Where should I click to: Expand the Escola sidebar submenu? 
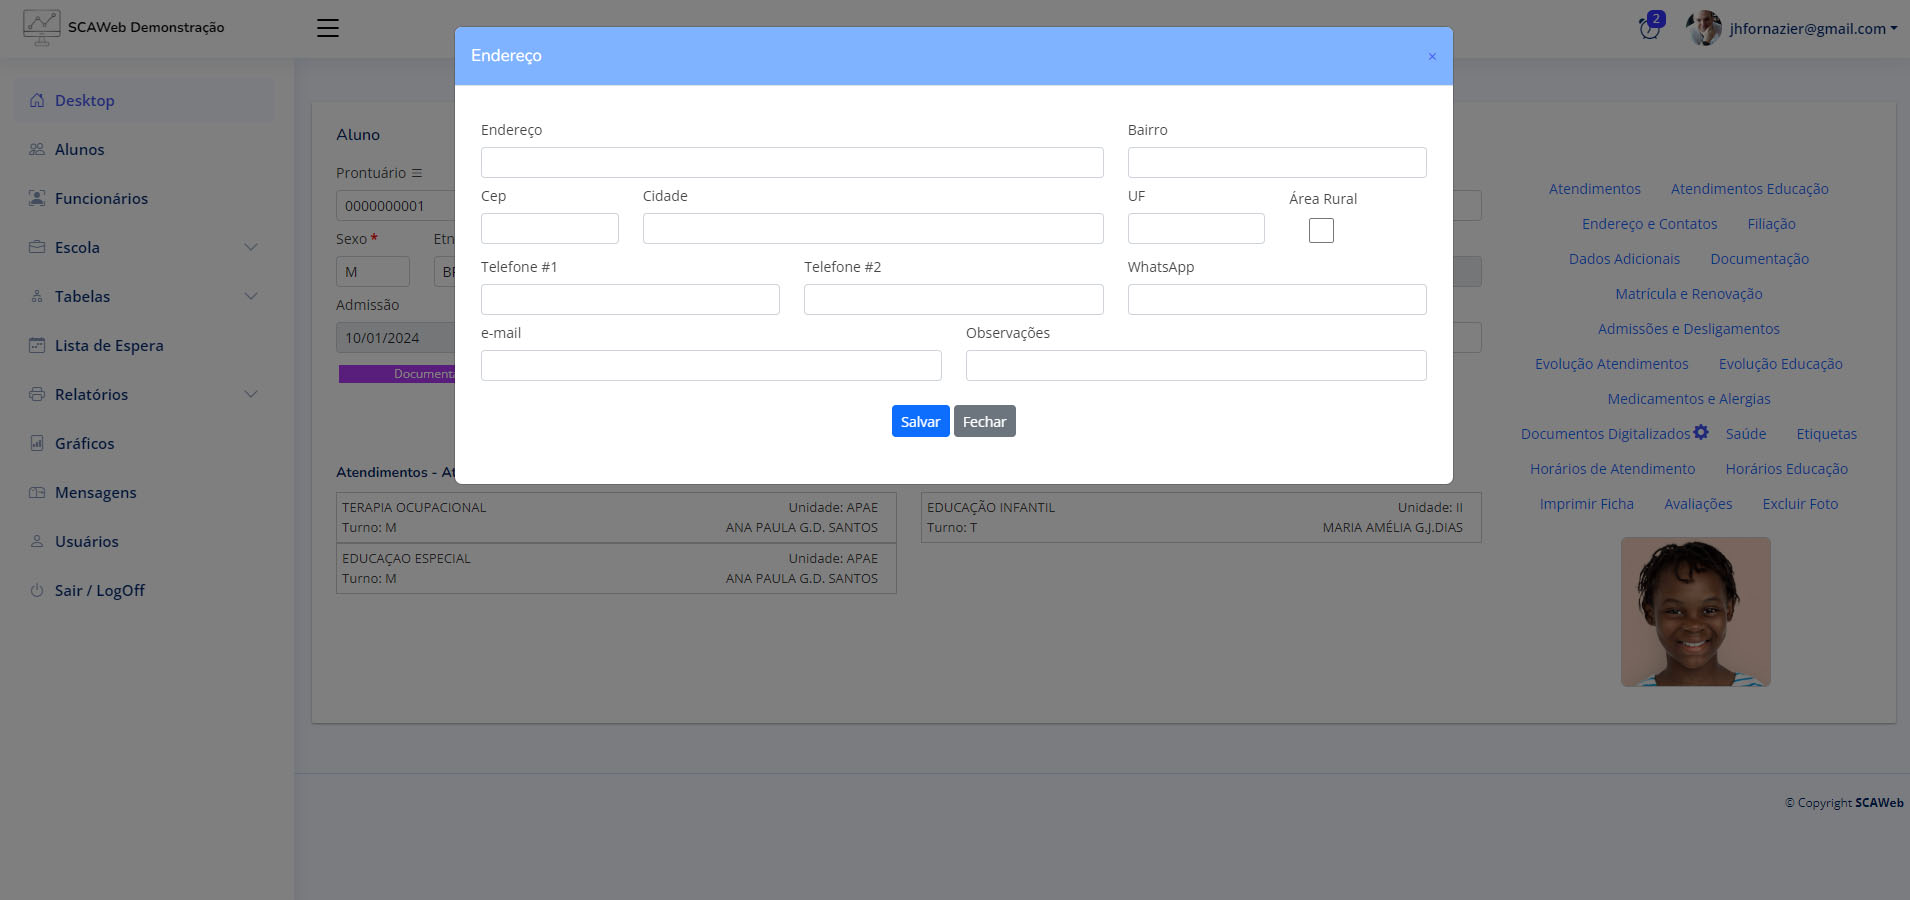tap(251, 248)
